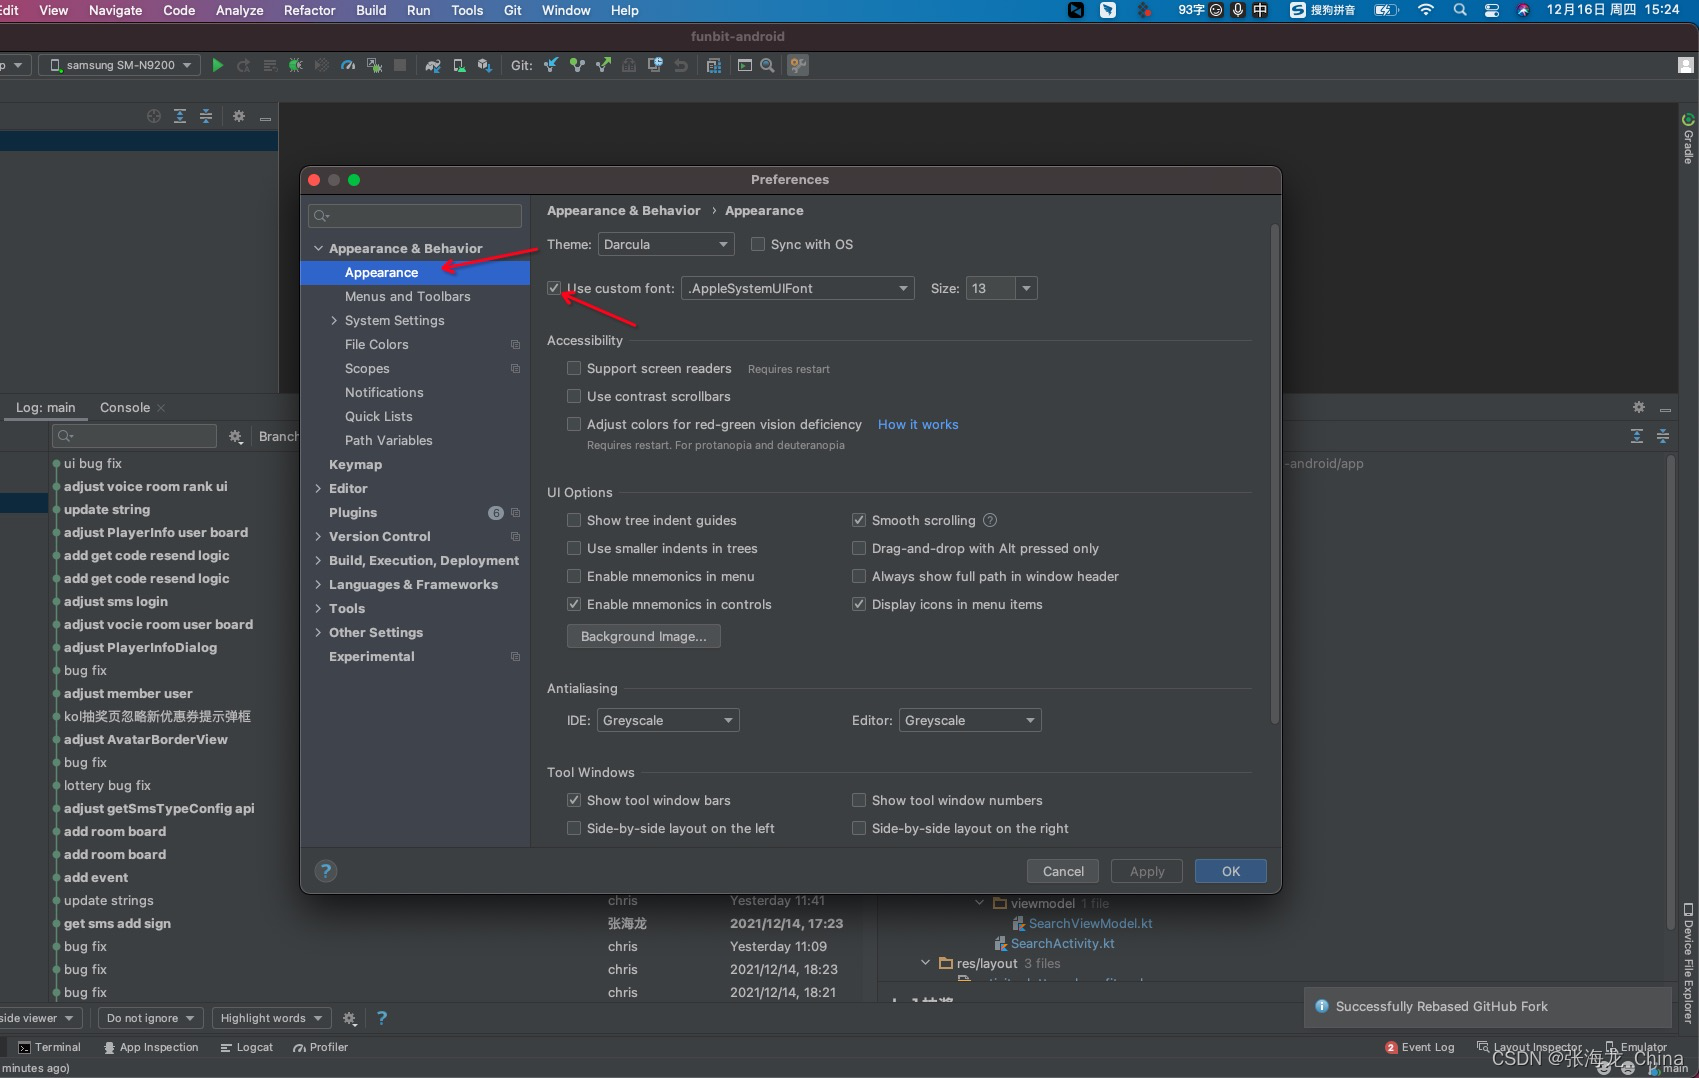This screenshot has width=1699, height=1078.
Task: Switch to the Console tab
Action: [125, 407]
